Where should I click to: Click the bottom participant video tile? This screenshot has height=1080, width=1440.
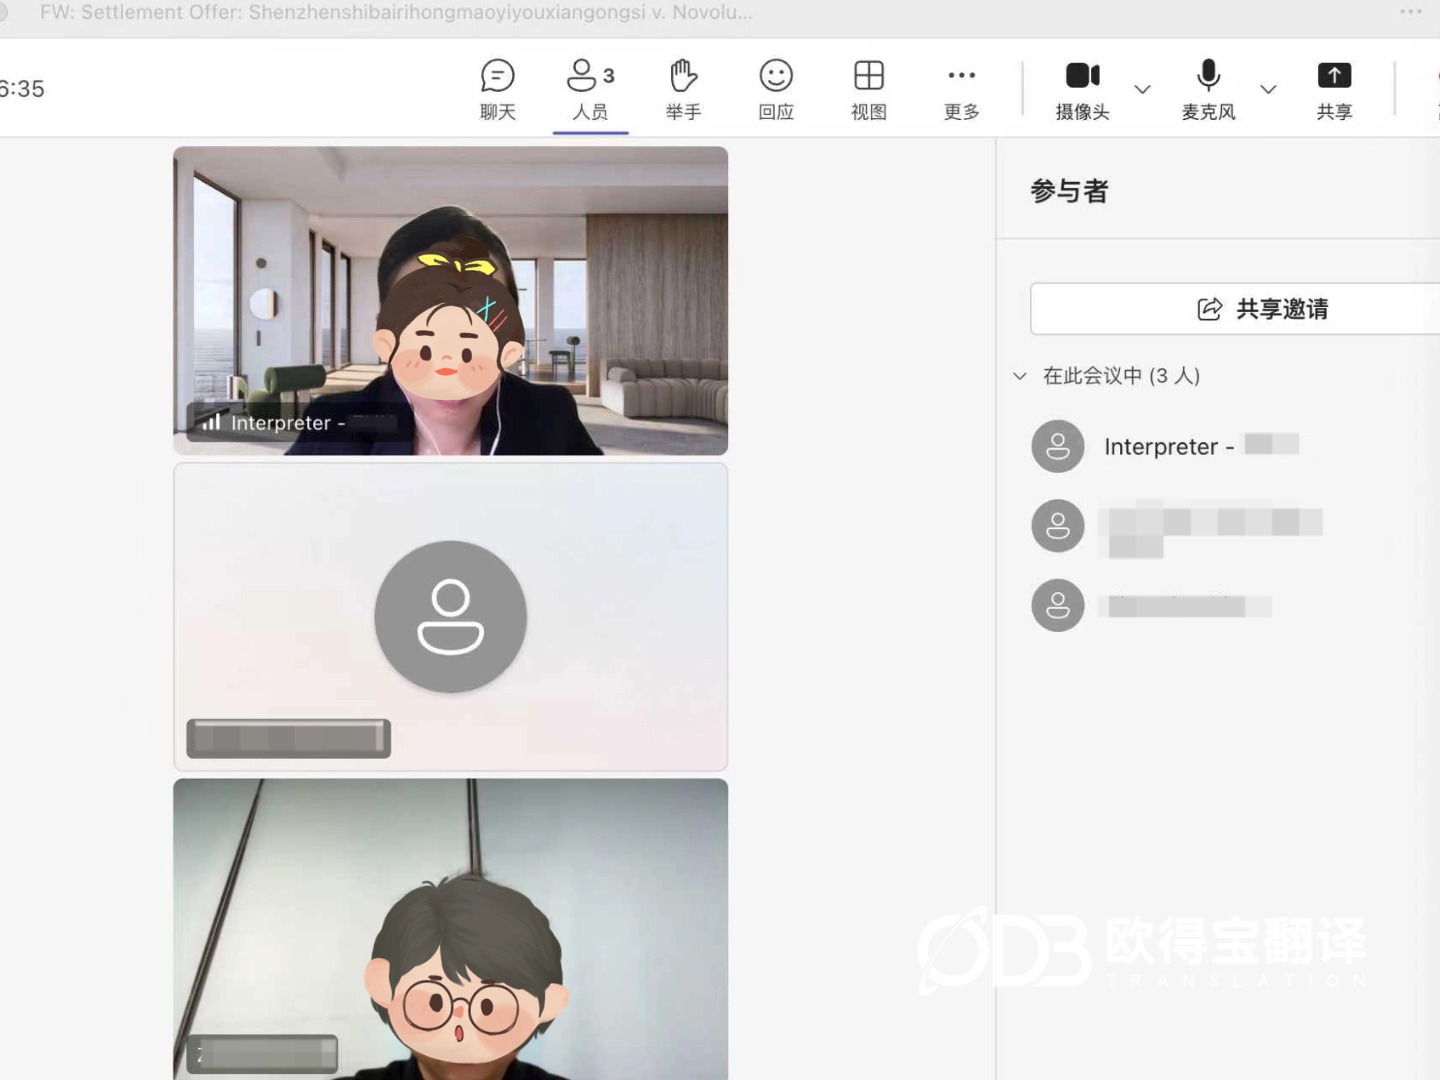pos(451,930)
